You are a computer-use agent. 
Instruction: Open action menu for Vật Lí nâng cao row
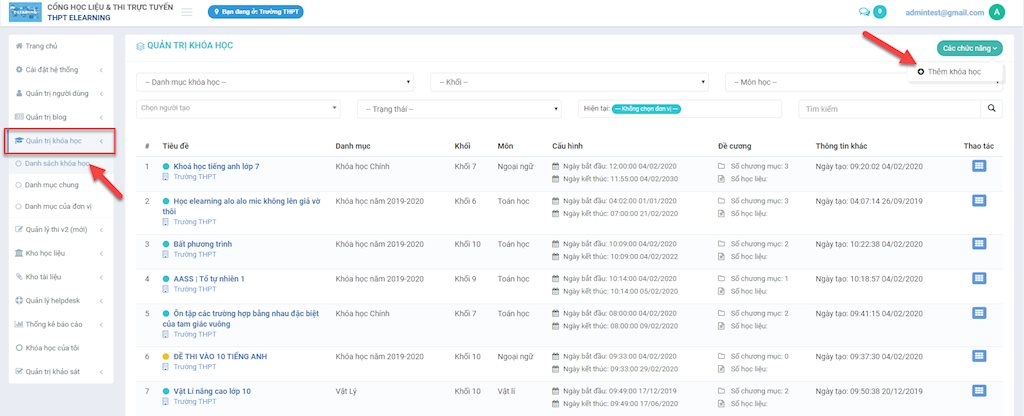pyautogui.click(x=979, y=392)
